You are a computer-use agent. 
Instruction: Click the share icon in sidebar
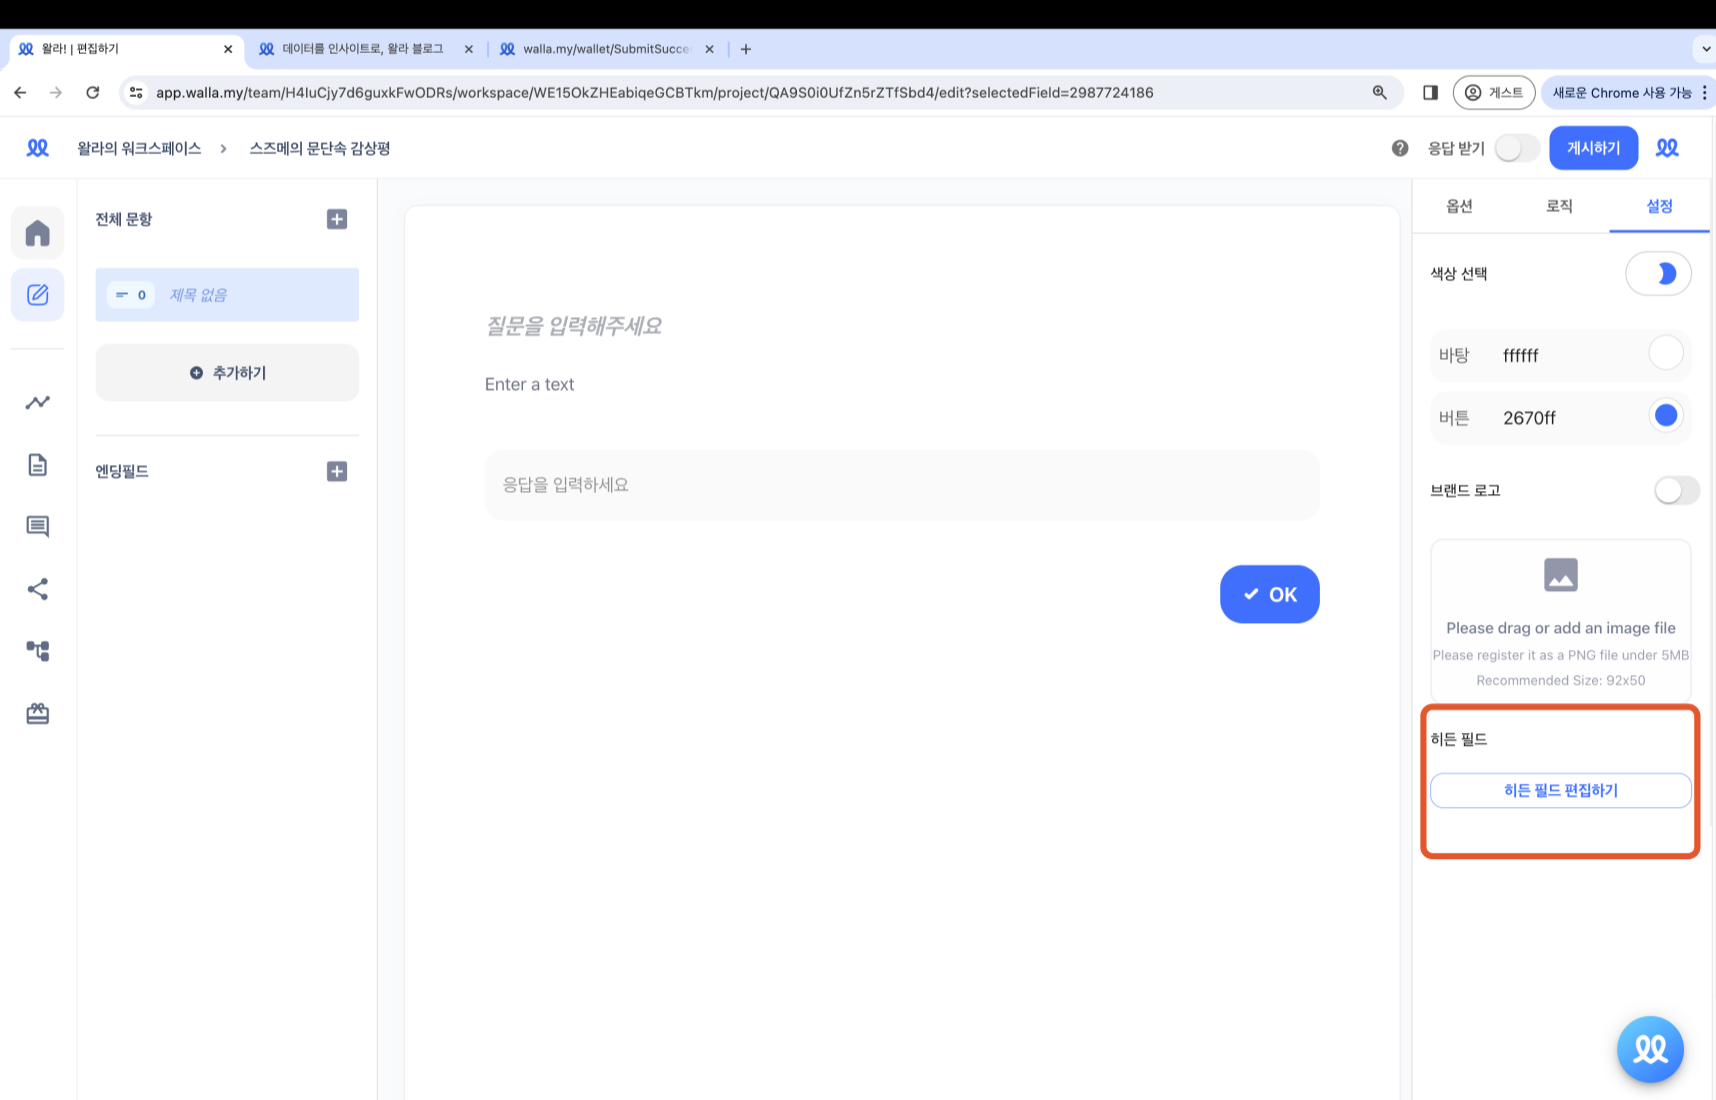(37, 589)
